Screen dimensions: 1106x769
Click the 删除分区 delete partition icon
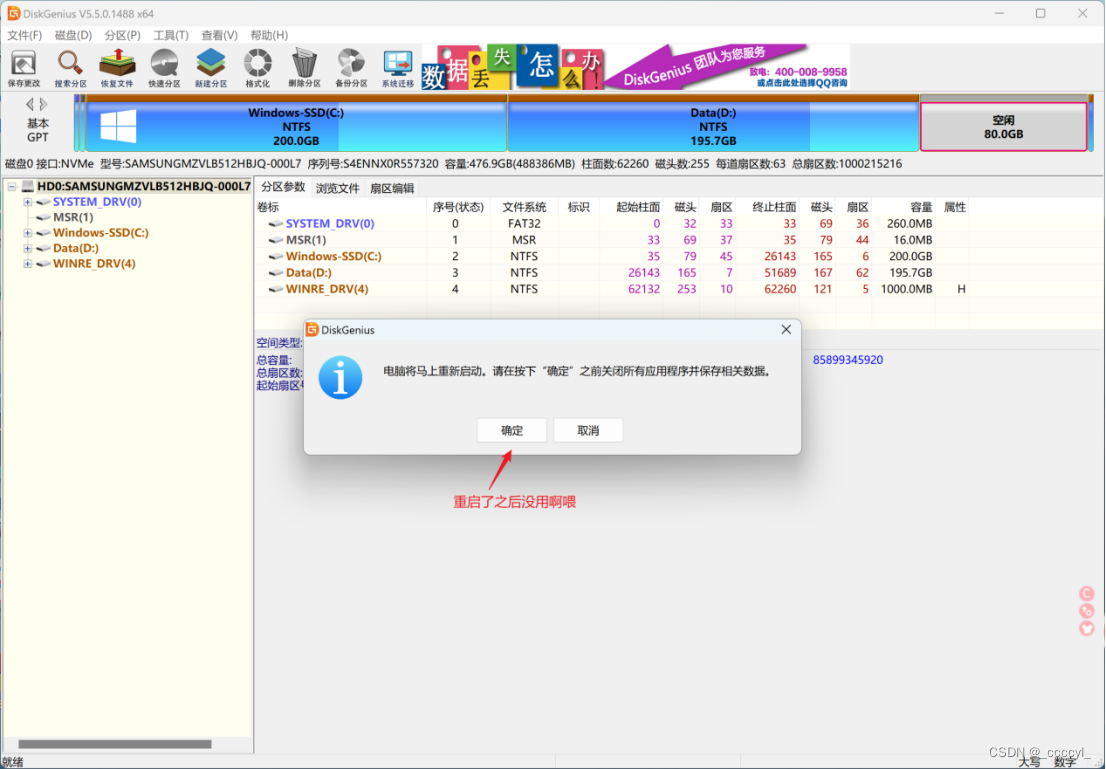pyautogui.click(x=304, y=68)
